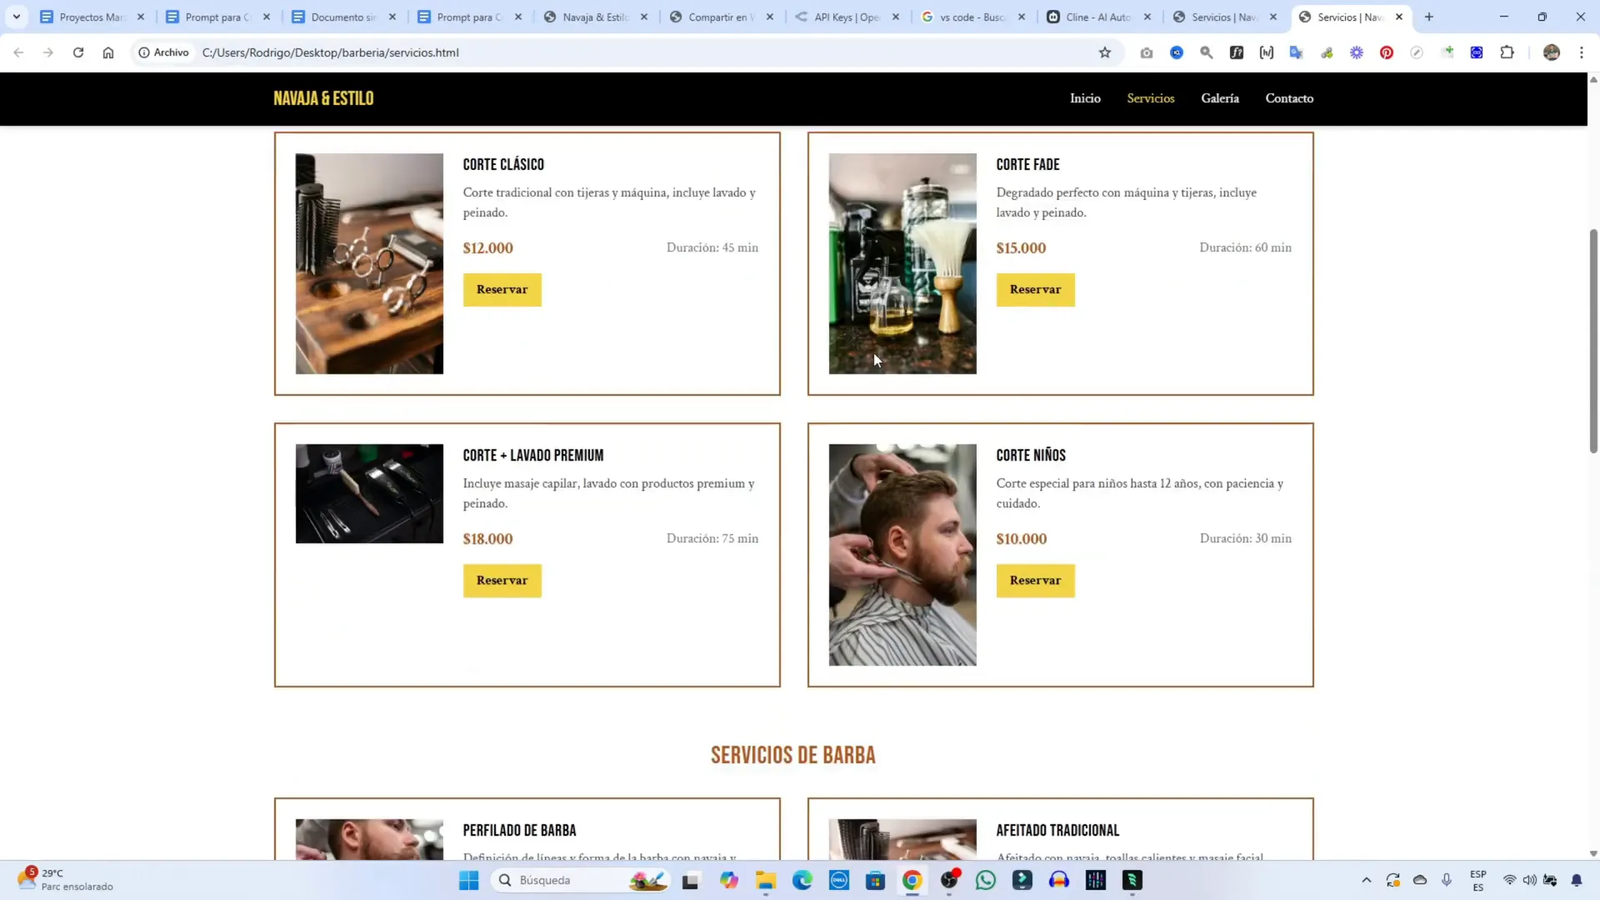1600x900 pixels.
Task: Click the Búsqueda search box on the taskbar
Action: (570, 880)
